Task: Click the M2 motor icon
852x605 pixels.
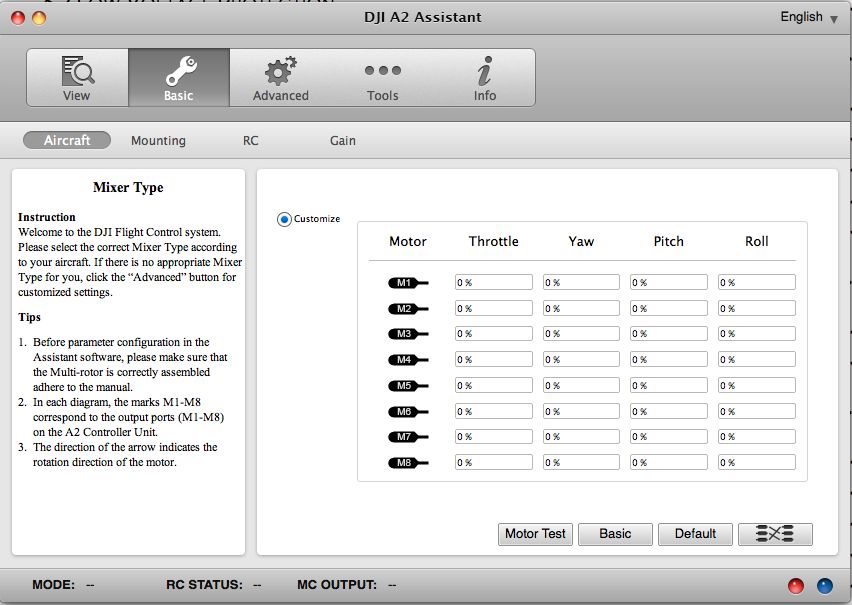Action: pos(408,309)
